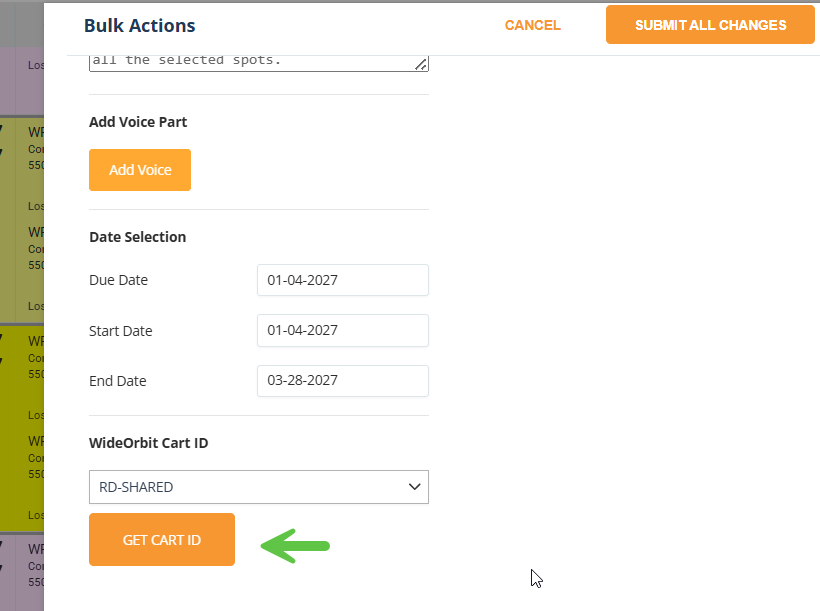Image resolution: width=820 pixels, height=611 pixels.
Task: Submit all changes in Bulk Actions
Action: pyautogui.click(x=710, y=25)
